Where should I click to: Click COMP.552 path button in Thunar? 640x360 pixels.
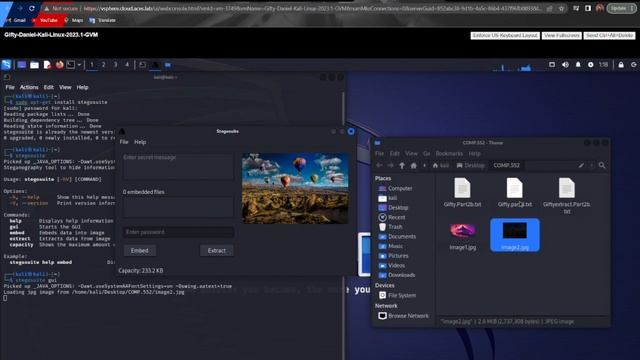click(x=507, y=165)
